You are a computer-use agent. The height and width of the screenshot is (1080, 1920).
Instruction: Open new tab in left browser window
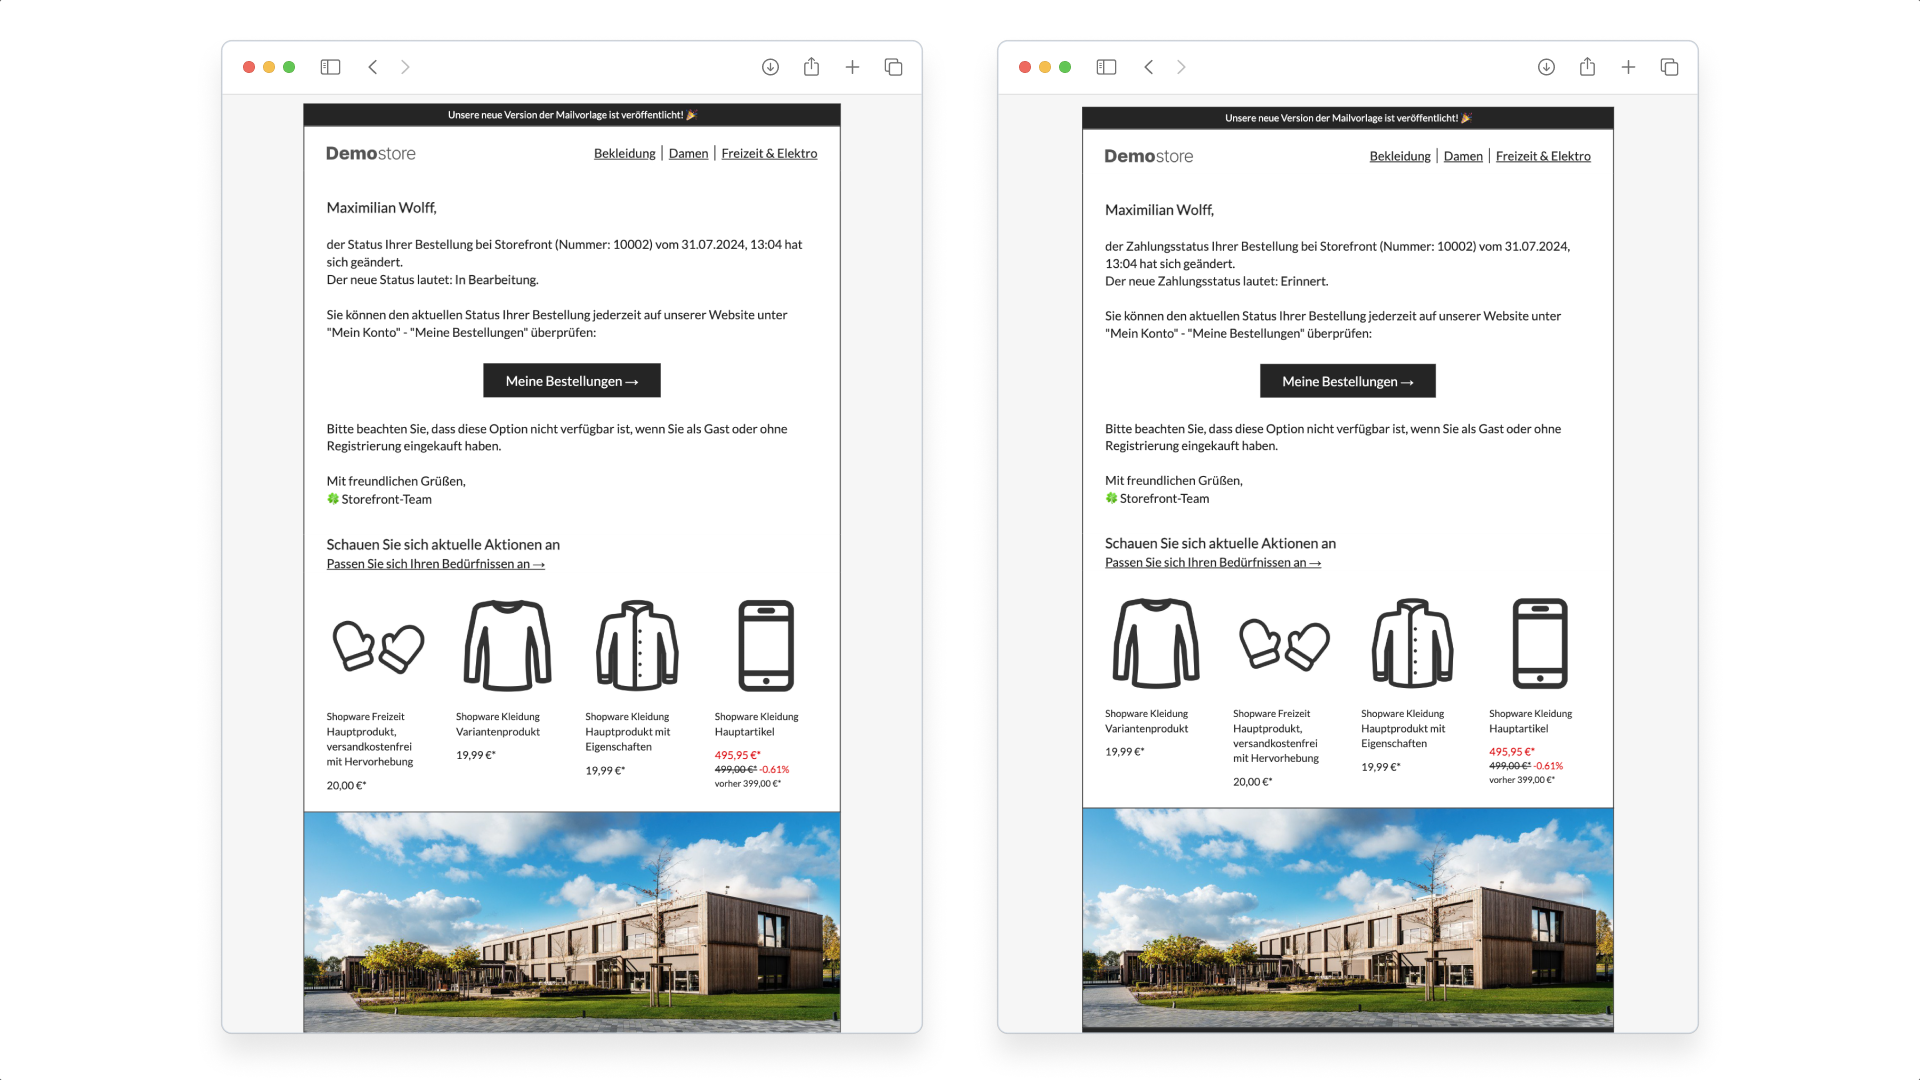[x=852, y=67]
